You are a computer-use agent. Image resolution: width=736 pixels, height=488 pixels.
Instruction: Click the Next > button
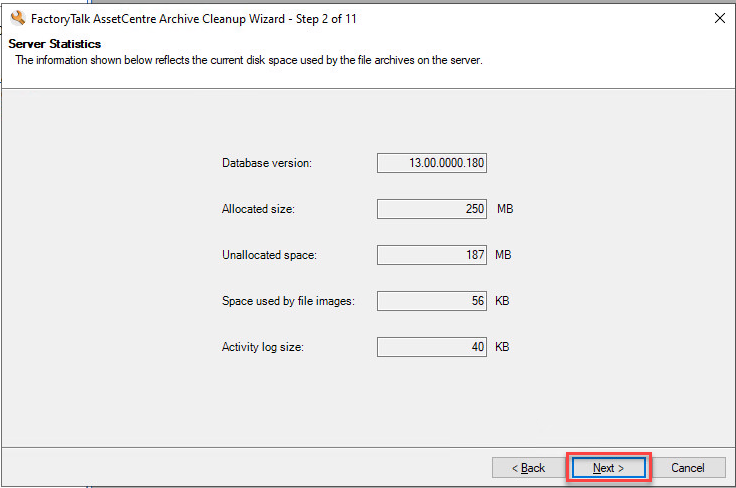(x=608, y=467)
